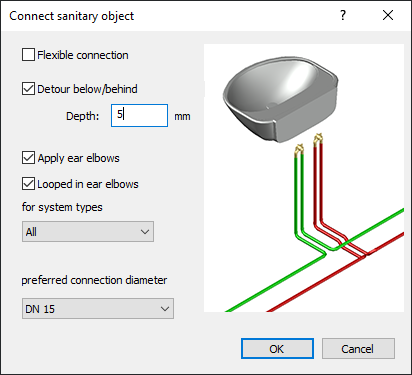Open help via the question mark icon
Image resolution: width=412 pixels, height=375 pixels.
[343, 15]
